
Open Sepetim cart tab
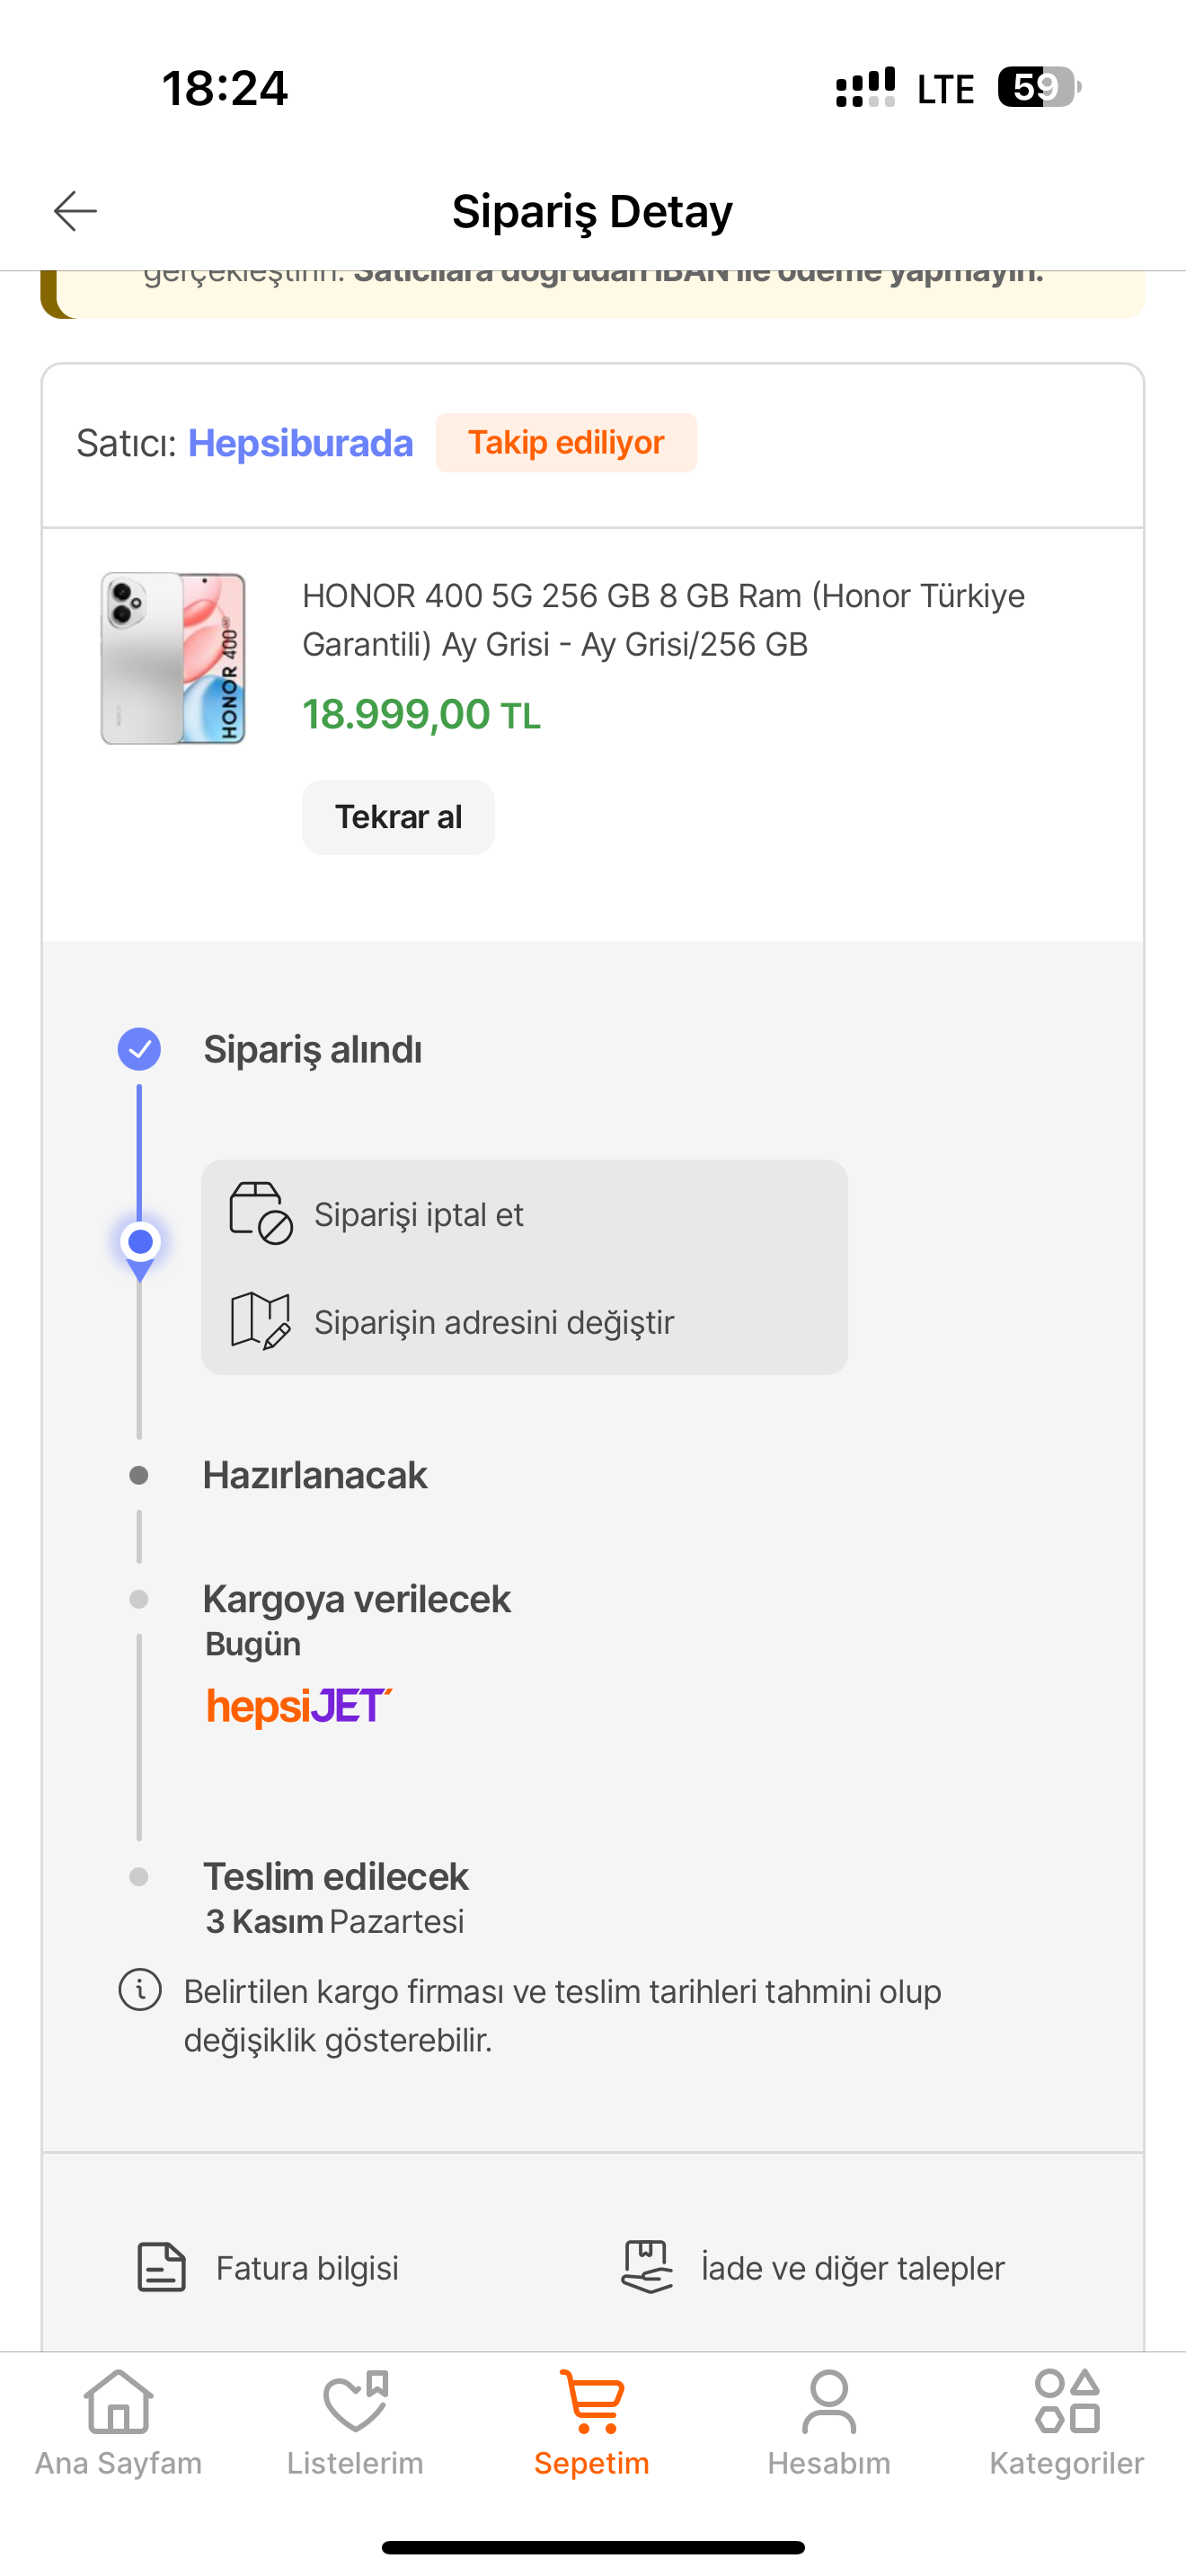pyautogui.click(x=592, y=2420)
